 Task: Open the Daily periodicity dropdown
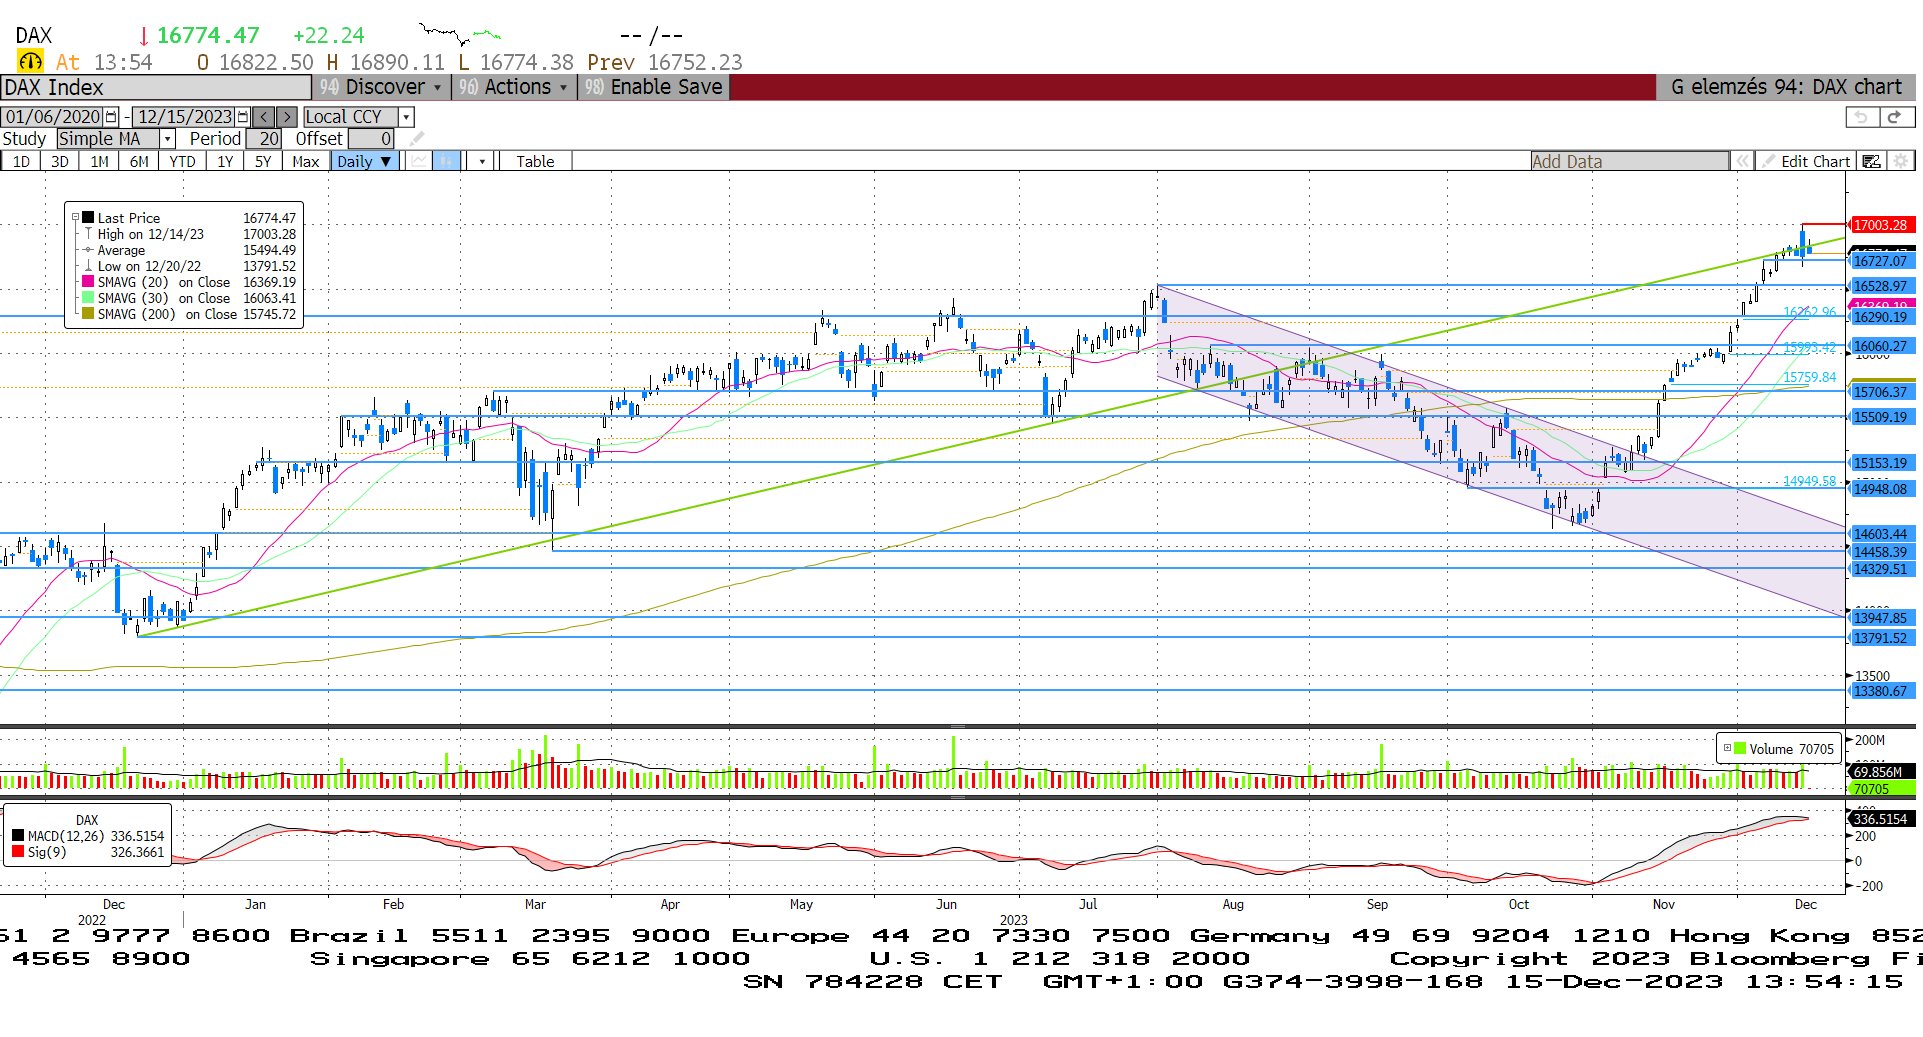tap(365, 161)
